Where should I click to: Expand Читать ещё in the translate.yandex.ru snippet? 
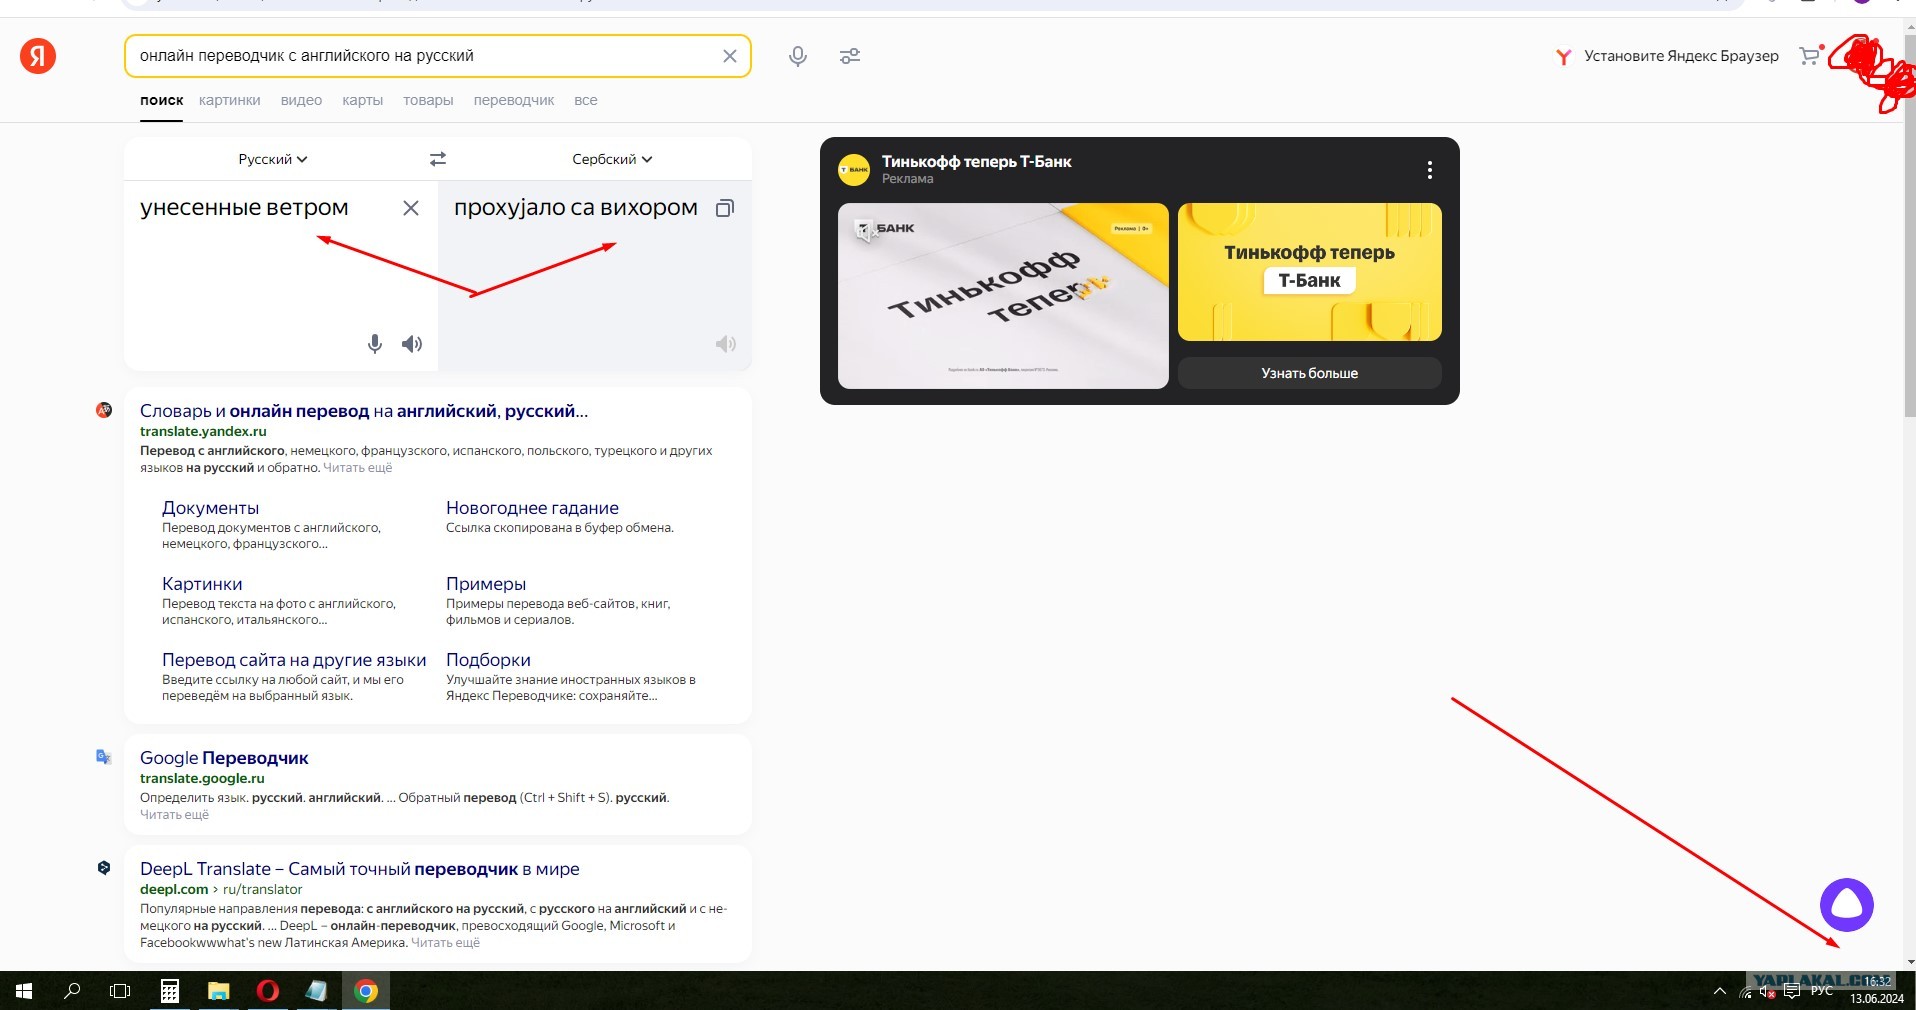(x=358, y=468)
